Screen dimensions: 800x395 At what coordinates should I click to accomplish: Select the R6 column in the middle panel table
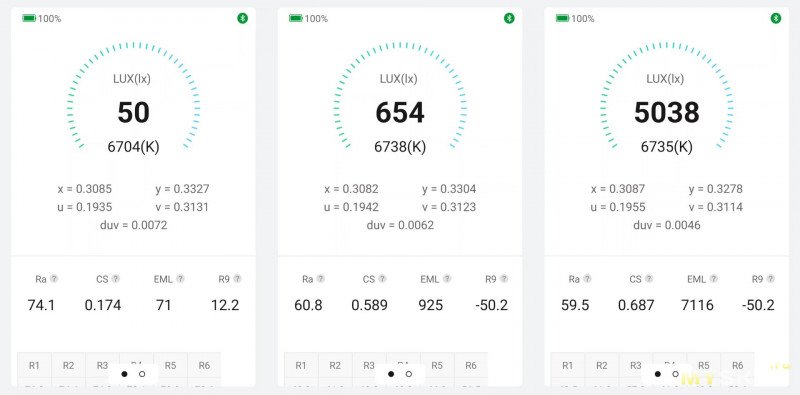pyautogui.click(x=470, y=365)
